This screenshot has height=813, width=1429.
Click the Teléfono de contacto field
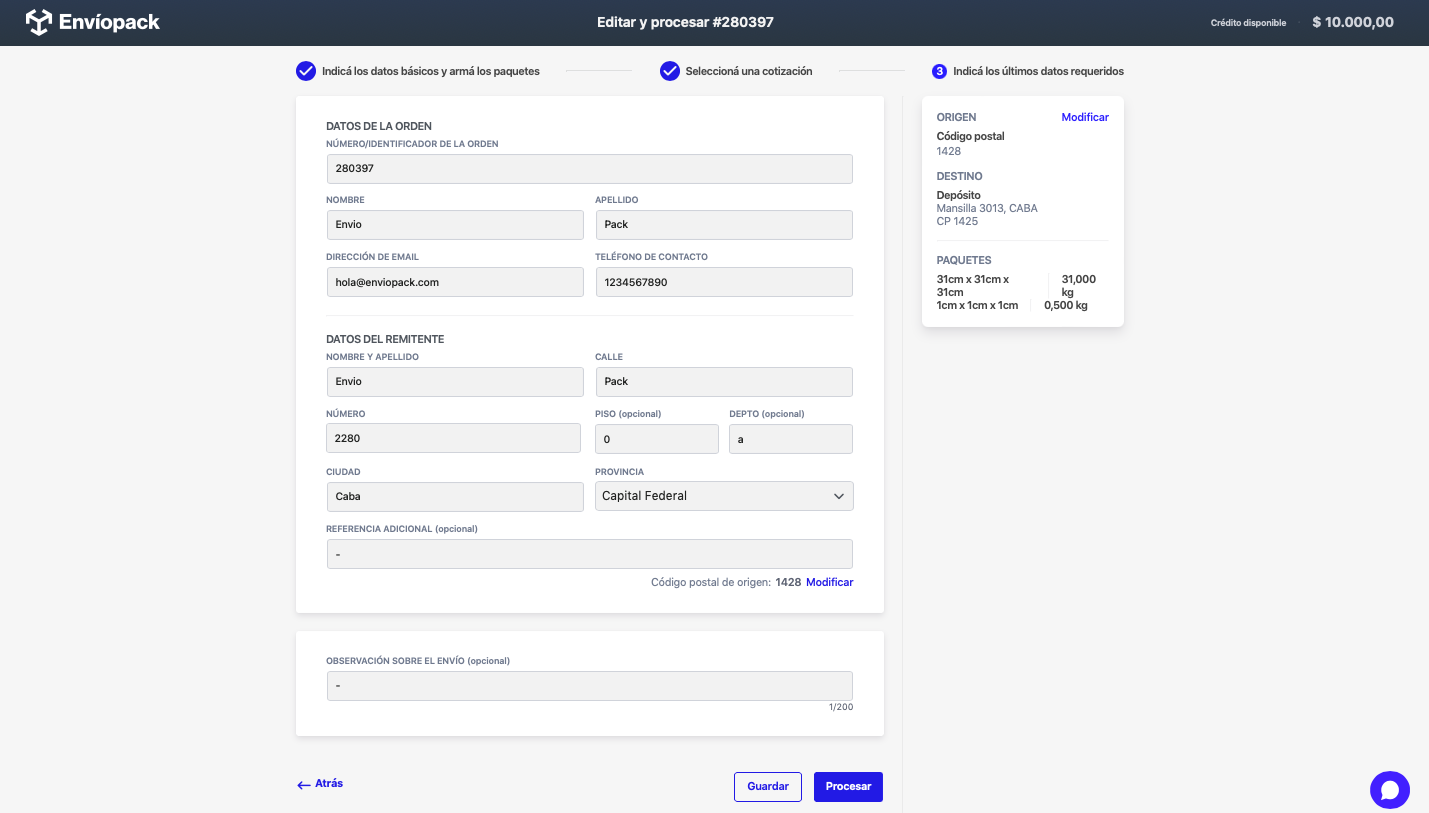point(724,282)
